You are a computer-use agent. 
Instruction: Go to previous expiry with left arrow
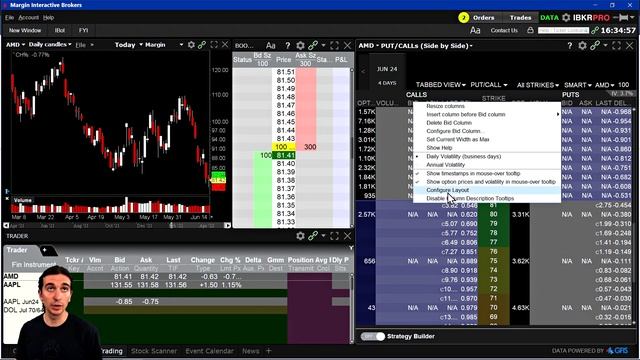click(363, 71)
